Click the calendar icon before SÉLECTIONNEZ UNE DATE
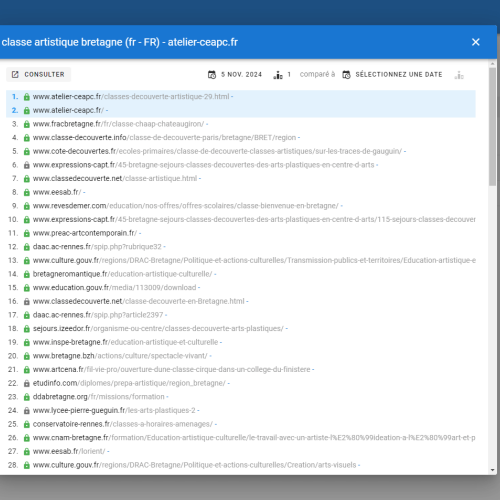 click(x=346, y=74)
